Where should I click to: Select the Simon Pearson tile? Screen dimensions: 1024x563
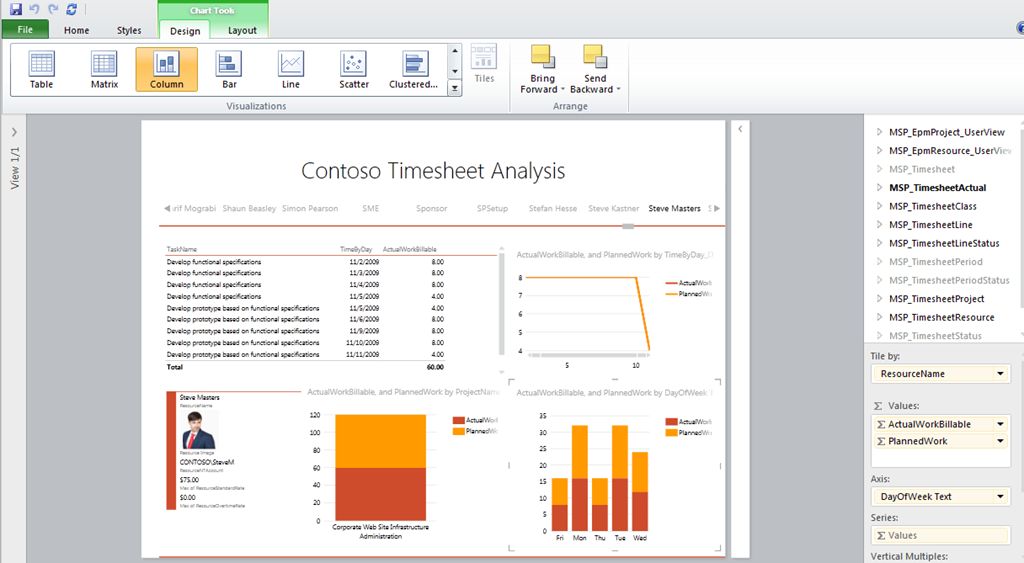(x=310, y=208)
